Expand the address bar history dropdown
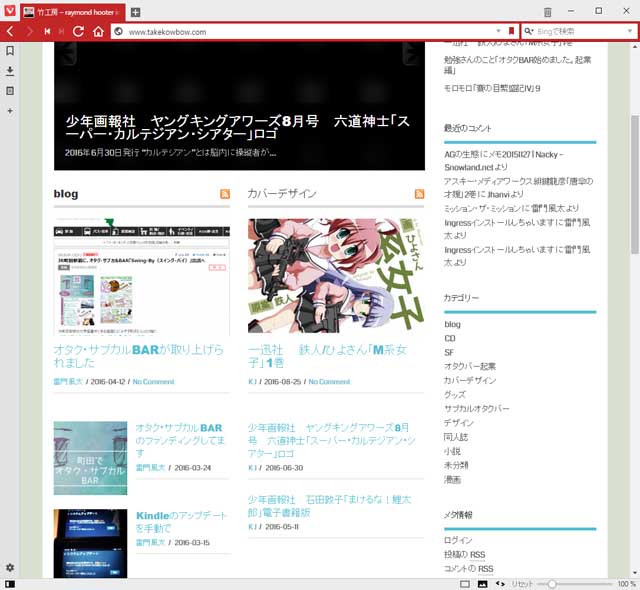Viewport: 640px width, 590px height. click(498, 31)
